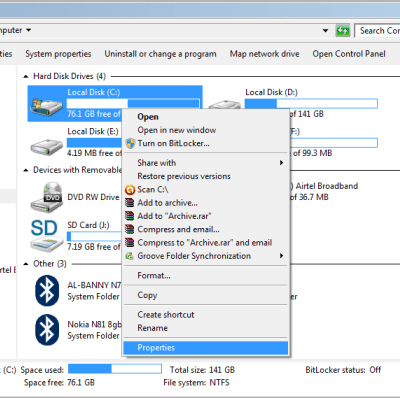
Task: Click the SD Card (J:) icon
Action: [x=46, y=236]
